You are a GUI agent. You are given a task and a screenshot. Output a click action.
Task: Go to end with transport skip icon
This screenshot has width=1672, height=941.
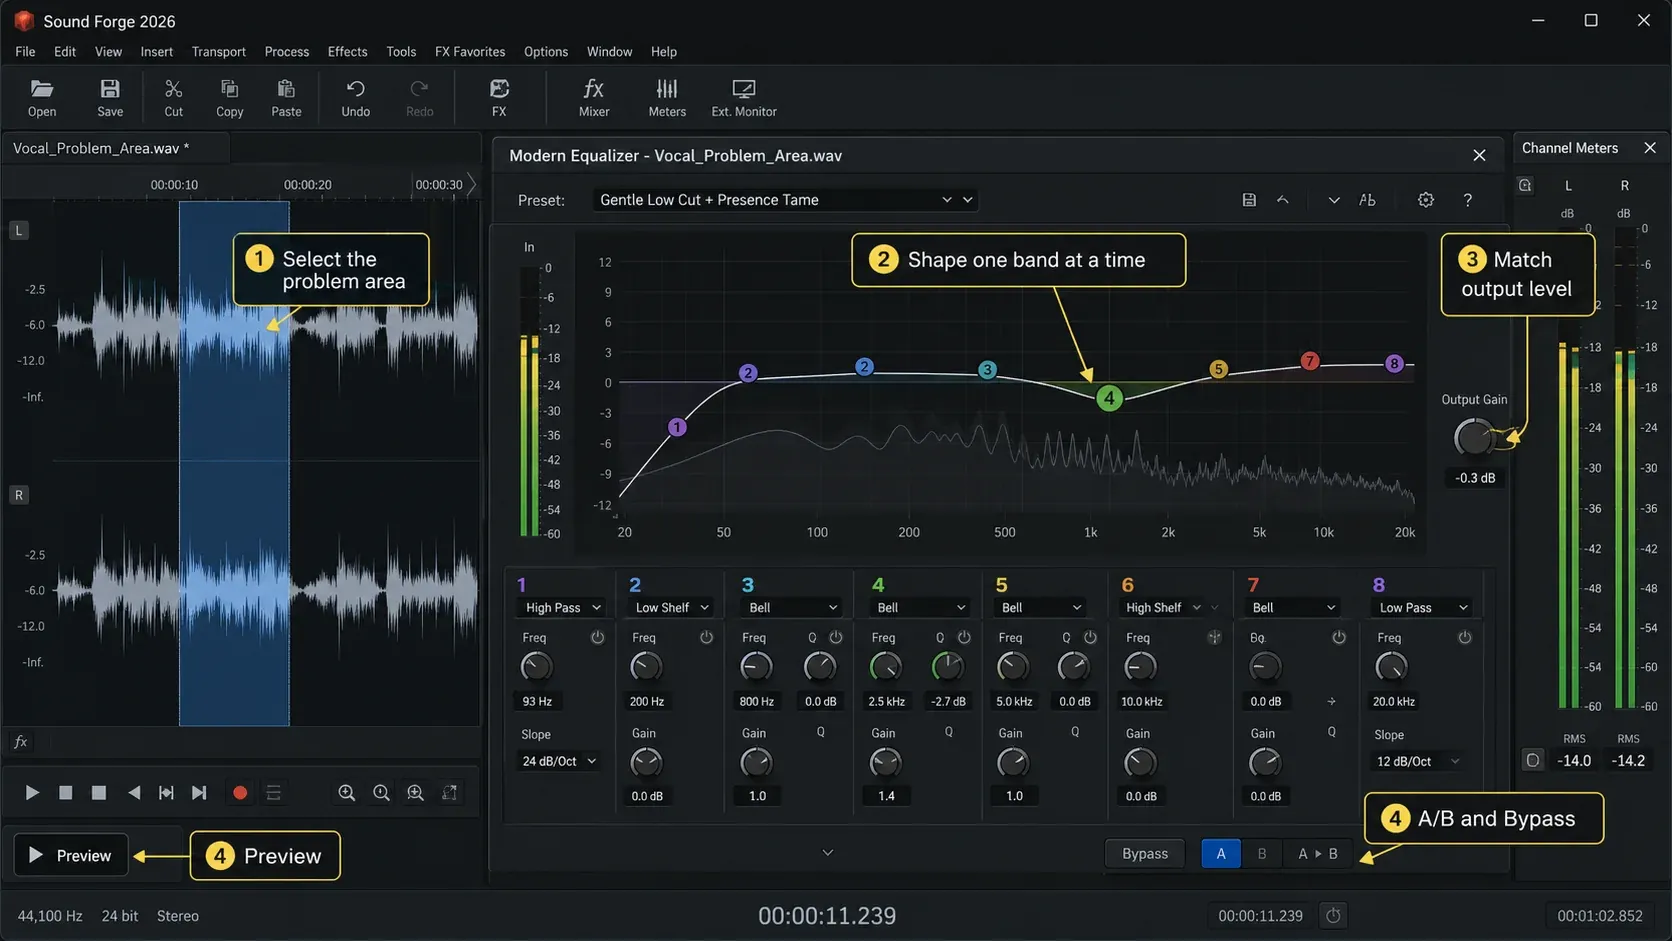[x=199, y=793]
